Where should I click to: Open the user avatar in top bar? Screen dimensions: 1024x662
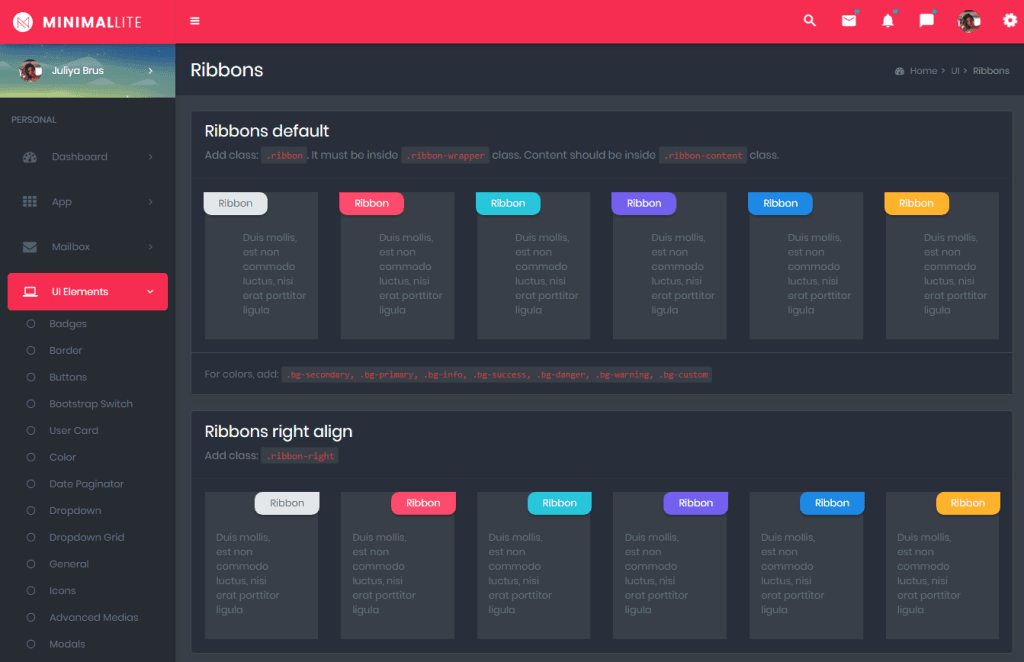point(968,22)
